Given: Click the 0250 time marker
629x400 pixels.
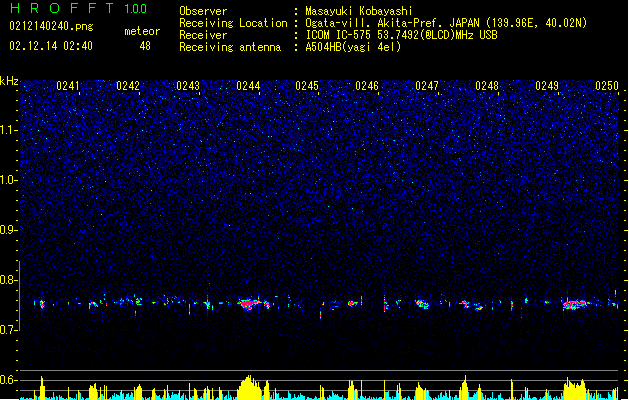Looking at the screenshot, I should point(607,86).
